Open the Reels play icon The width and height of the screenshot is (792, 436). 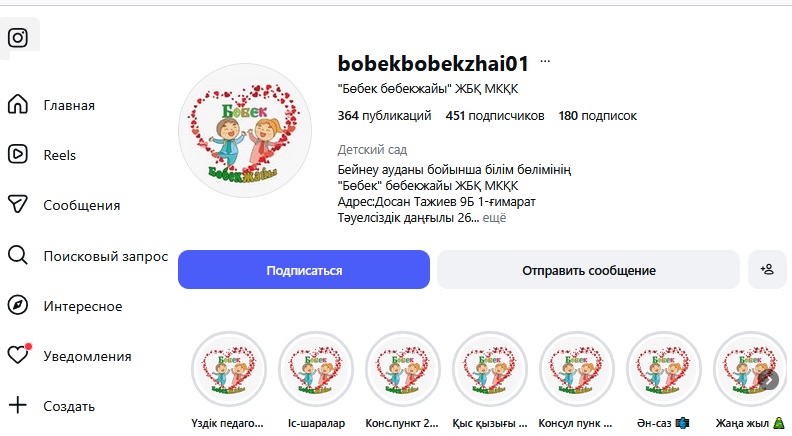(x=18, y=154)
